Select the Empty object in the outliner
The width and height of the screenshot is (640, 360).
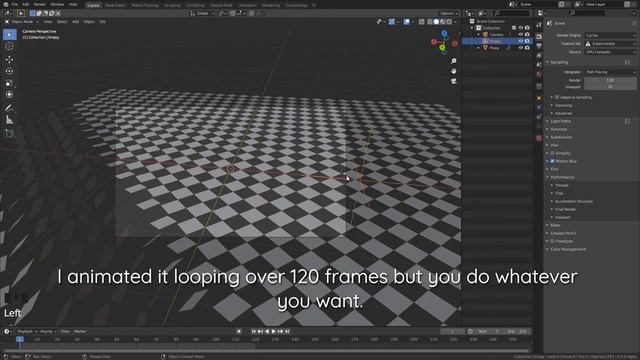[496, 41]
